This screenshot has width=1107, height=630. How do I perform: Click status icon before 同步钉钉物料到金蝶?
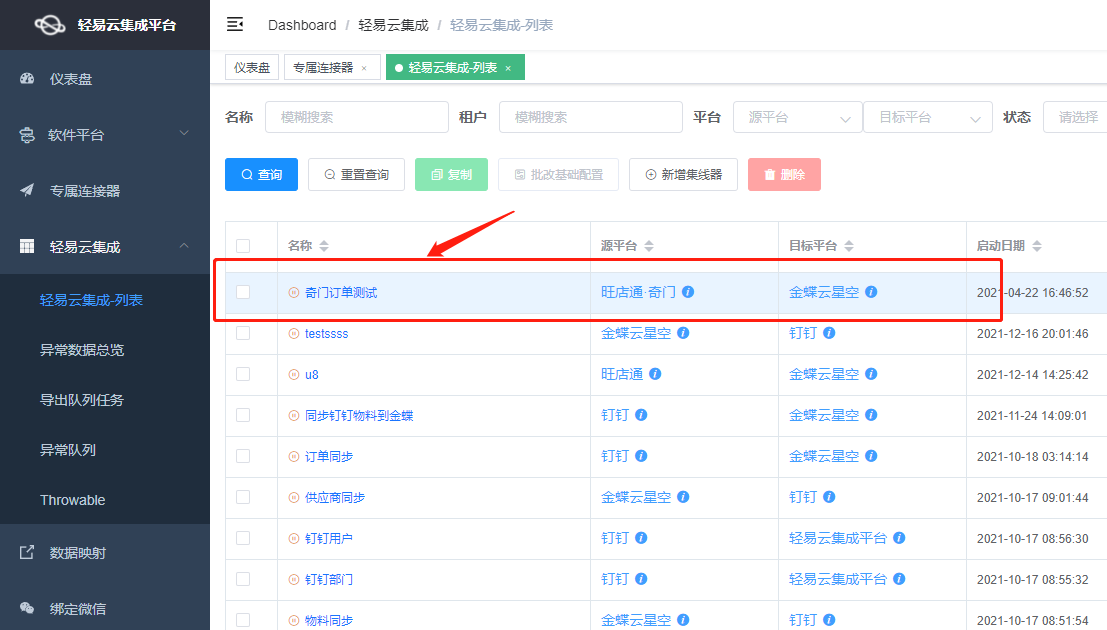(294, 415)
